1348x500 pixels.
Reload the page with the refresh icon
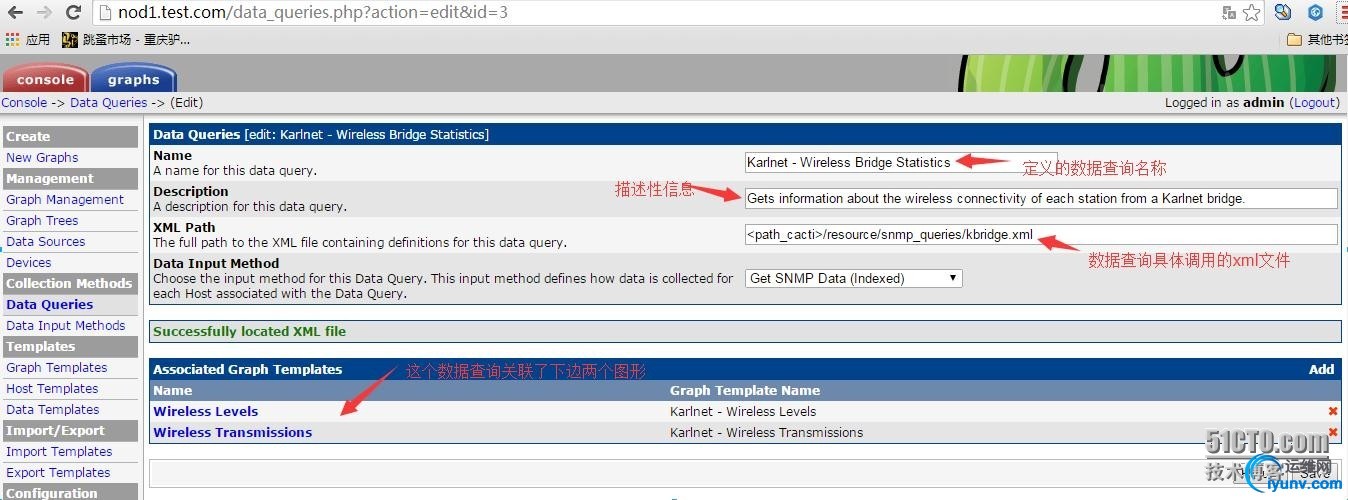(x=73, y=13)
